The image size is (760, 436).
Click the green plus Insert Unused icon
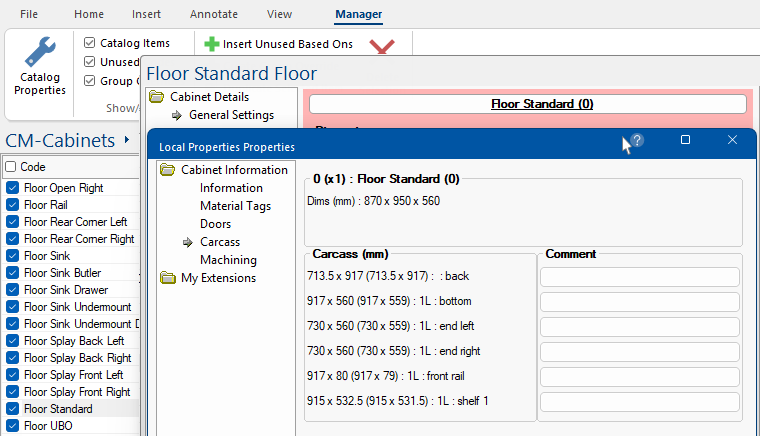[x=211, y=44]
